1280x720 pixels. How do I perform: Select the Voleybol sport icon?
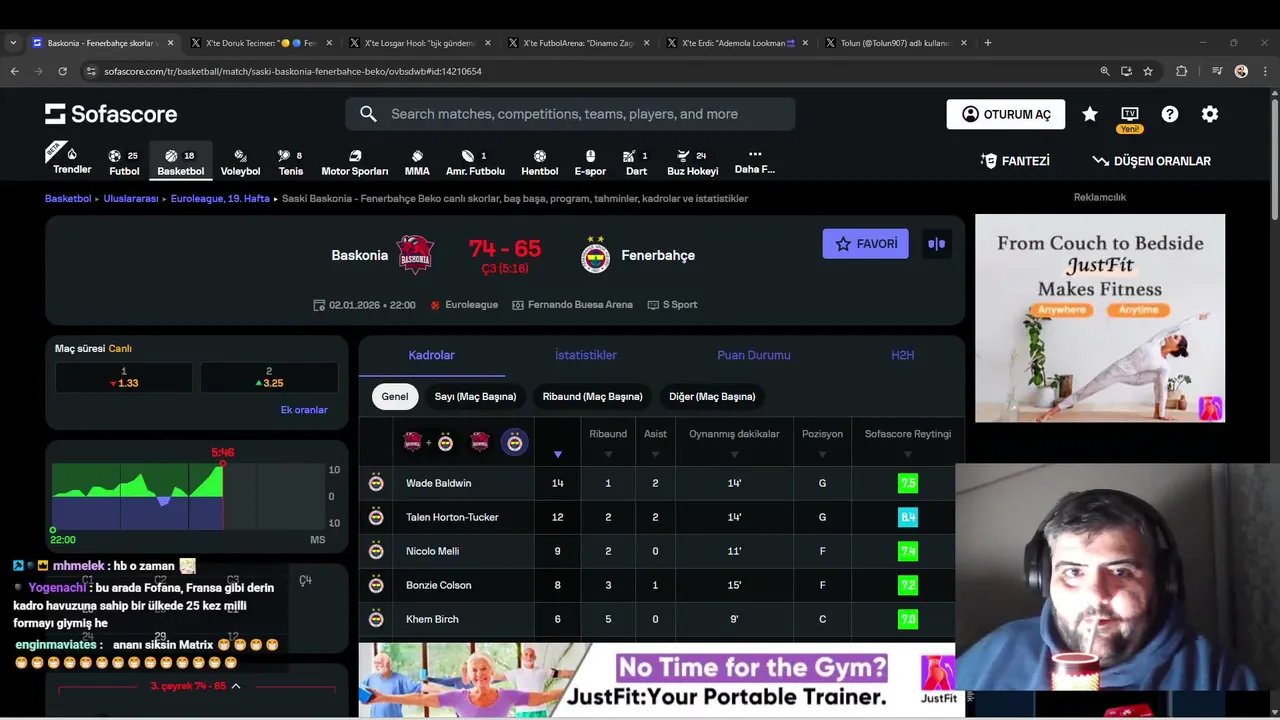click(240, 162)
